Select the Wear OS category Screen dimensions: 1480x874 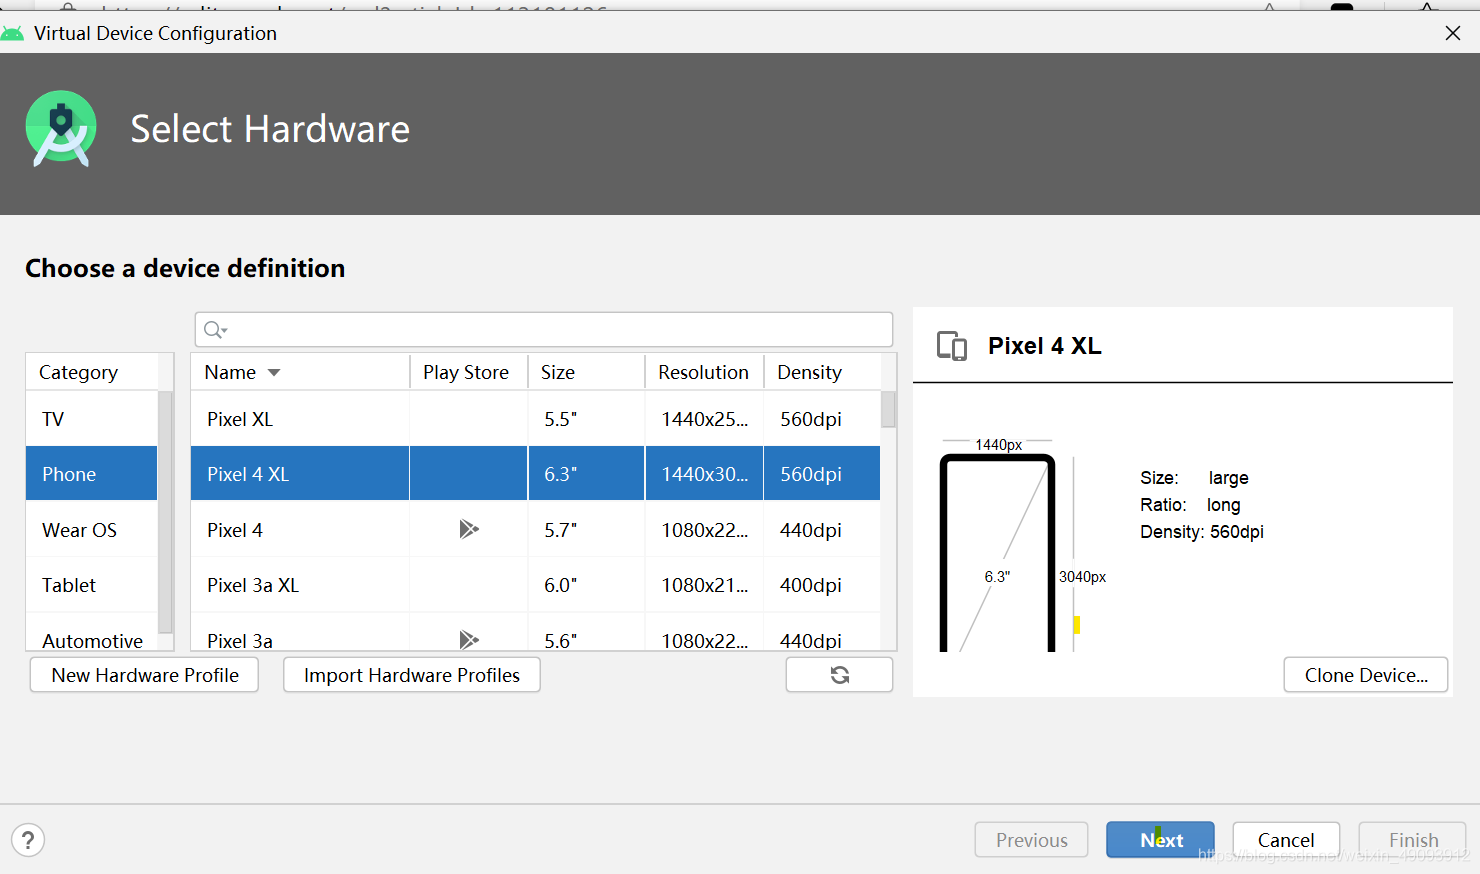tap(92, 530)
